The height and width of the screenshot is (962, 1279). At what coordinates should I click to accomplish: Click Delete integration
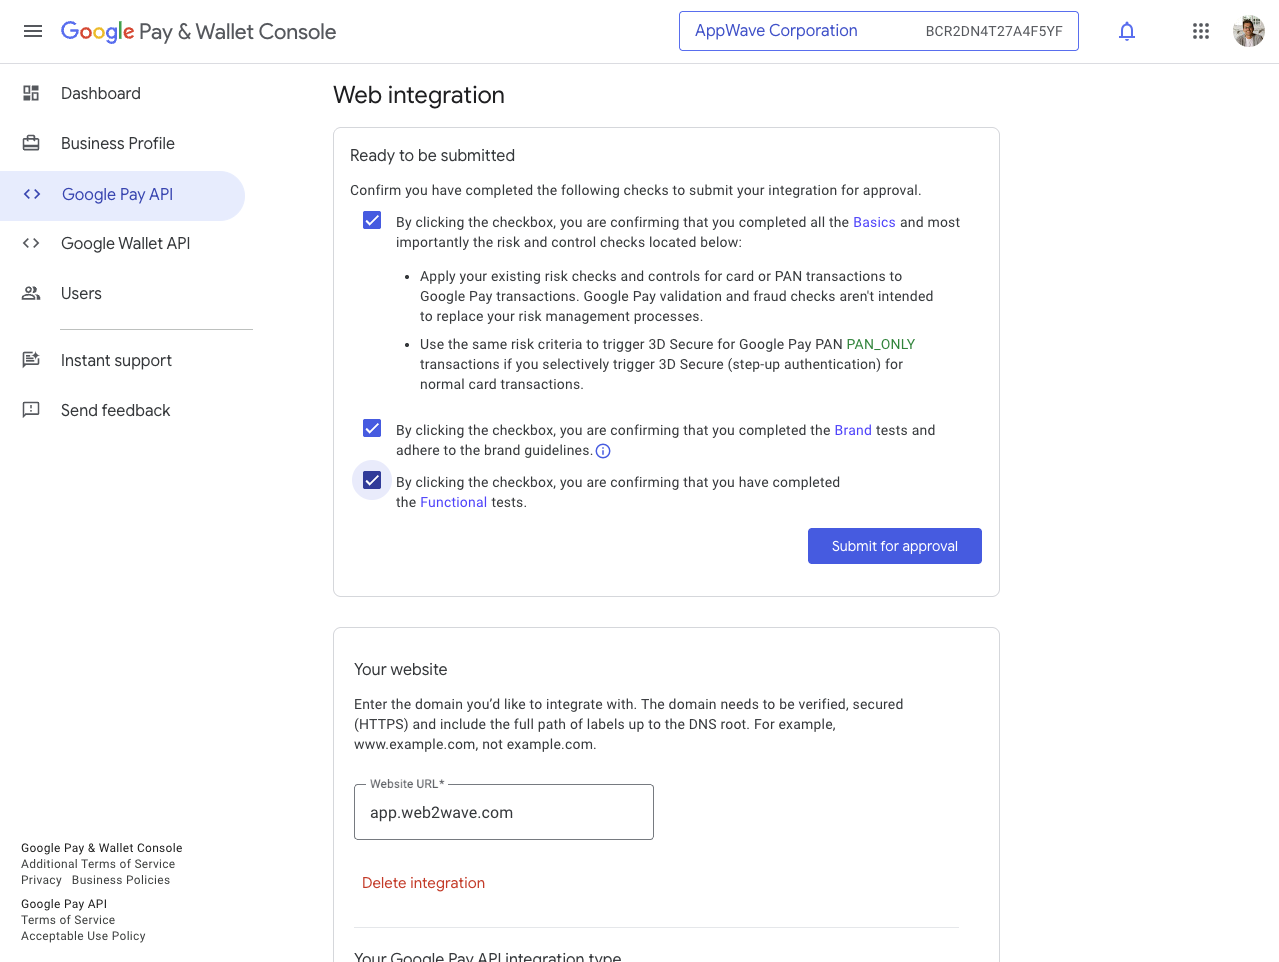423,883
